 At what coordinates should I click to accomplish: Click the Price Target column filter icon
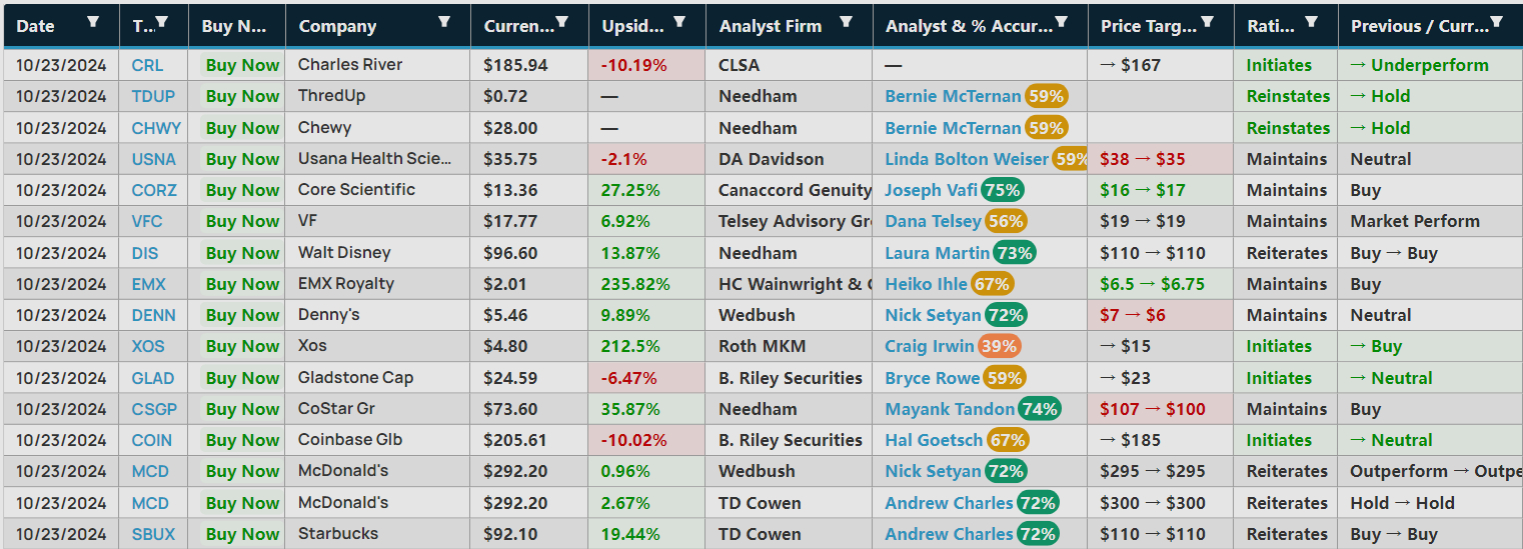tap(1208, 22)
